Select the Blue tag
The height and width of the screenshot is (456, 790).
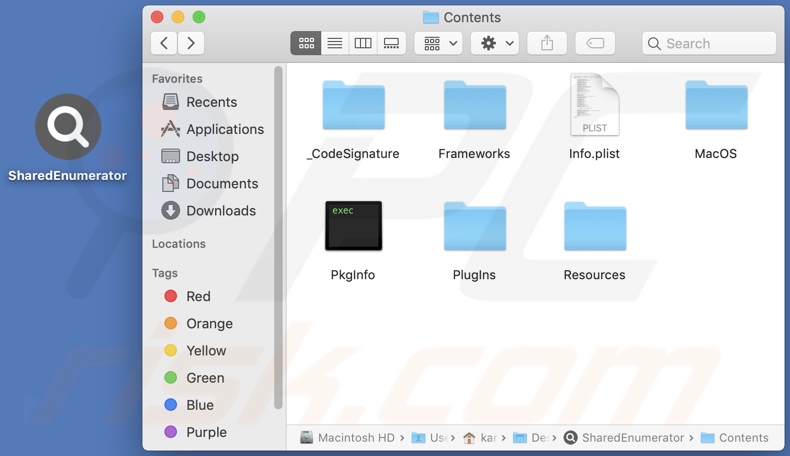189,405
